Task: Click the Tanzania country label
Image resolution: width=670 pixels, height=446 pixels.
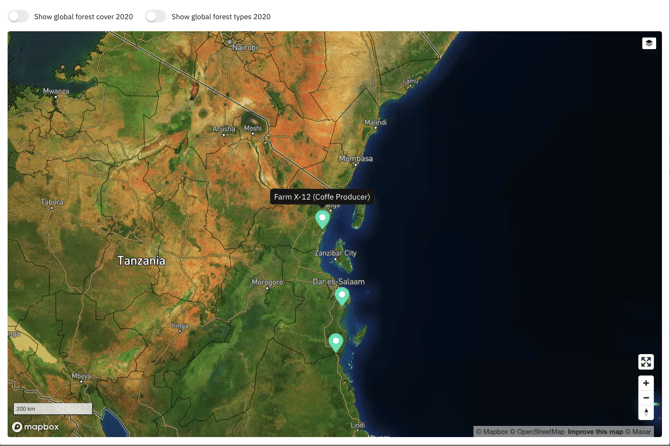Action: click(x=141, y=261)
